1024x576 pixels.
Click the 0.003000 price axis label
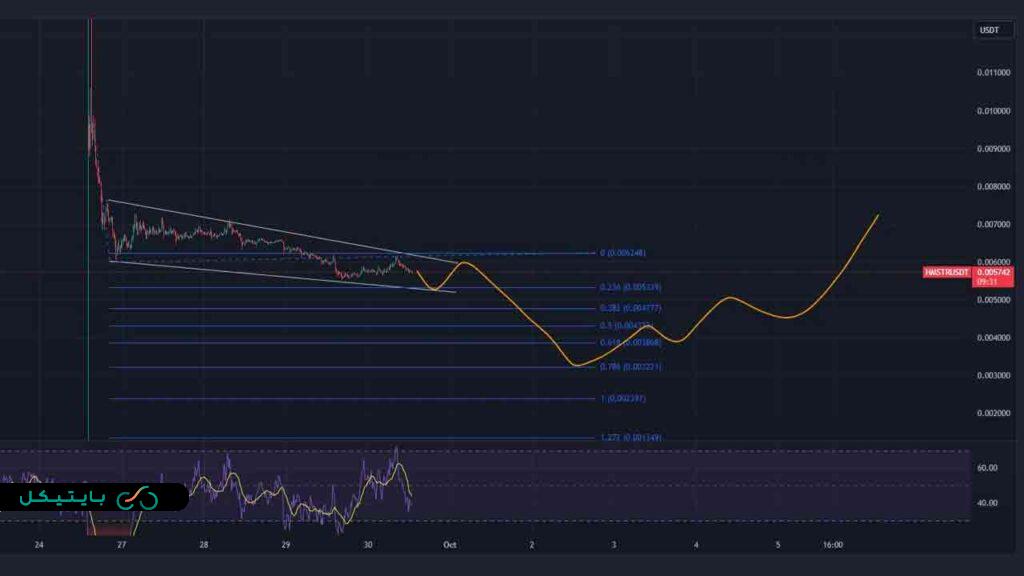pos(994,375)
